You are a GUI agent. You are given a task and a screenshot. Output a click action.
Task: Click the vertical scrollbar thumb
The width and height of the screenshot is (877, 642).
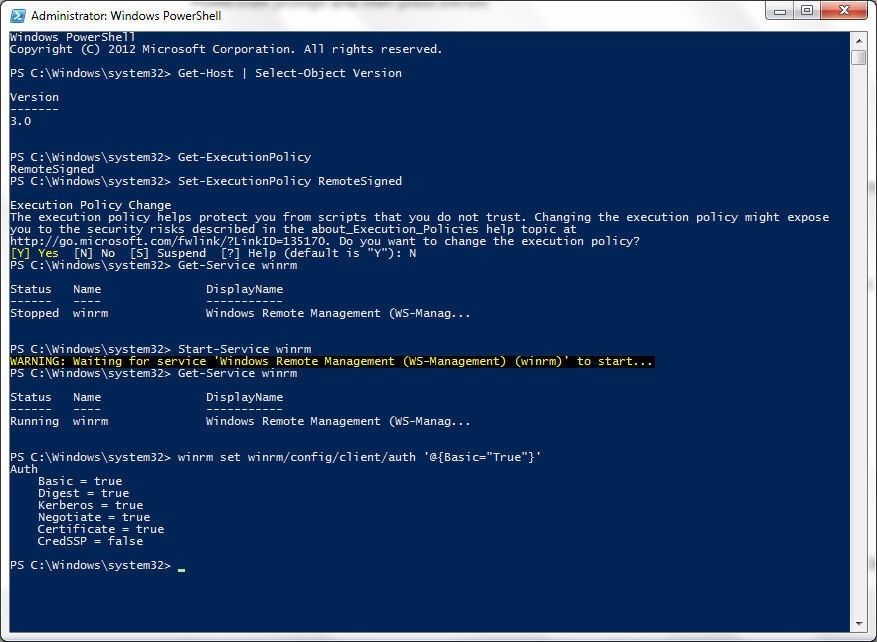pos(859,57)
